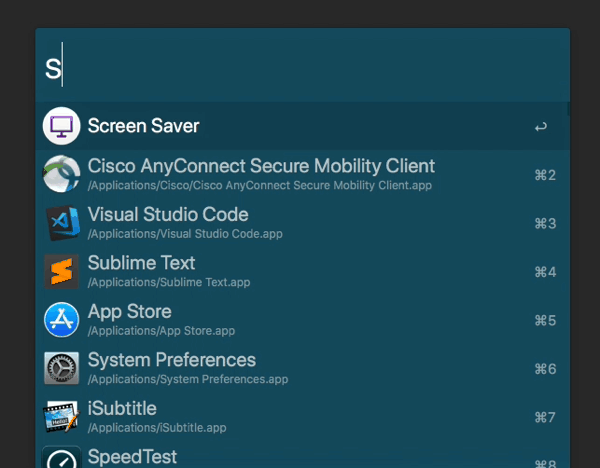Click the ⌘7 shortcut label
The image size is (600, 468).
pyautogui.click(x=545, y=417)
